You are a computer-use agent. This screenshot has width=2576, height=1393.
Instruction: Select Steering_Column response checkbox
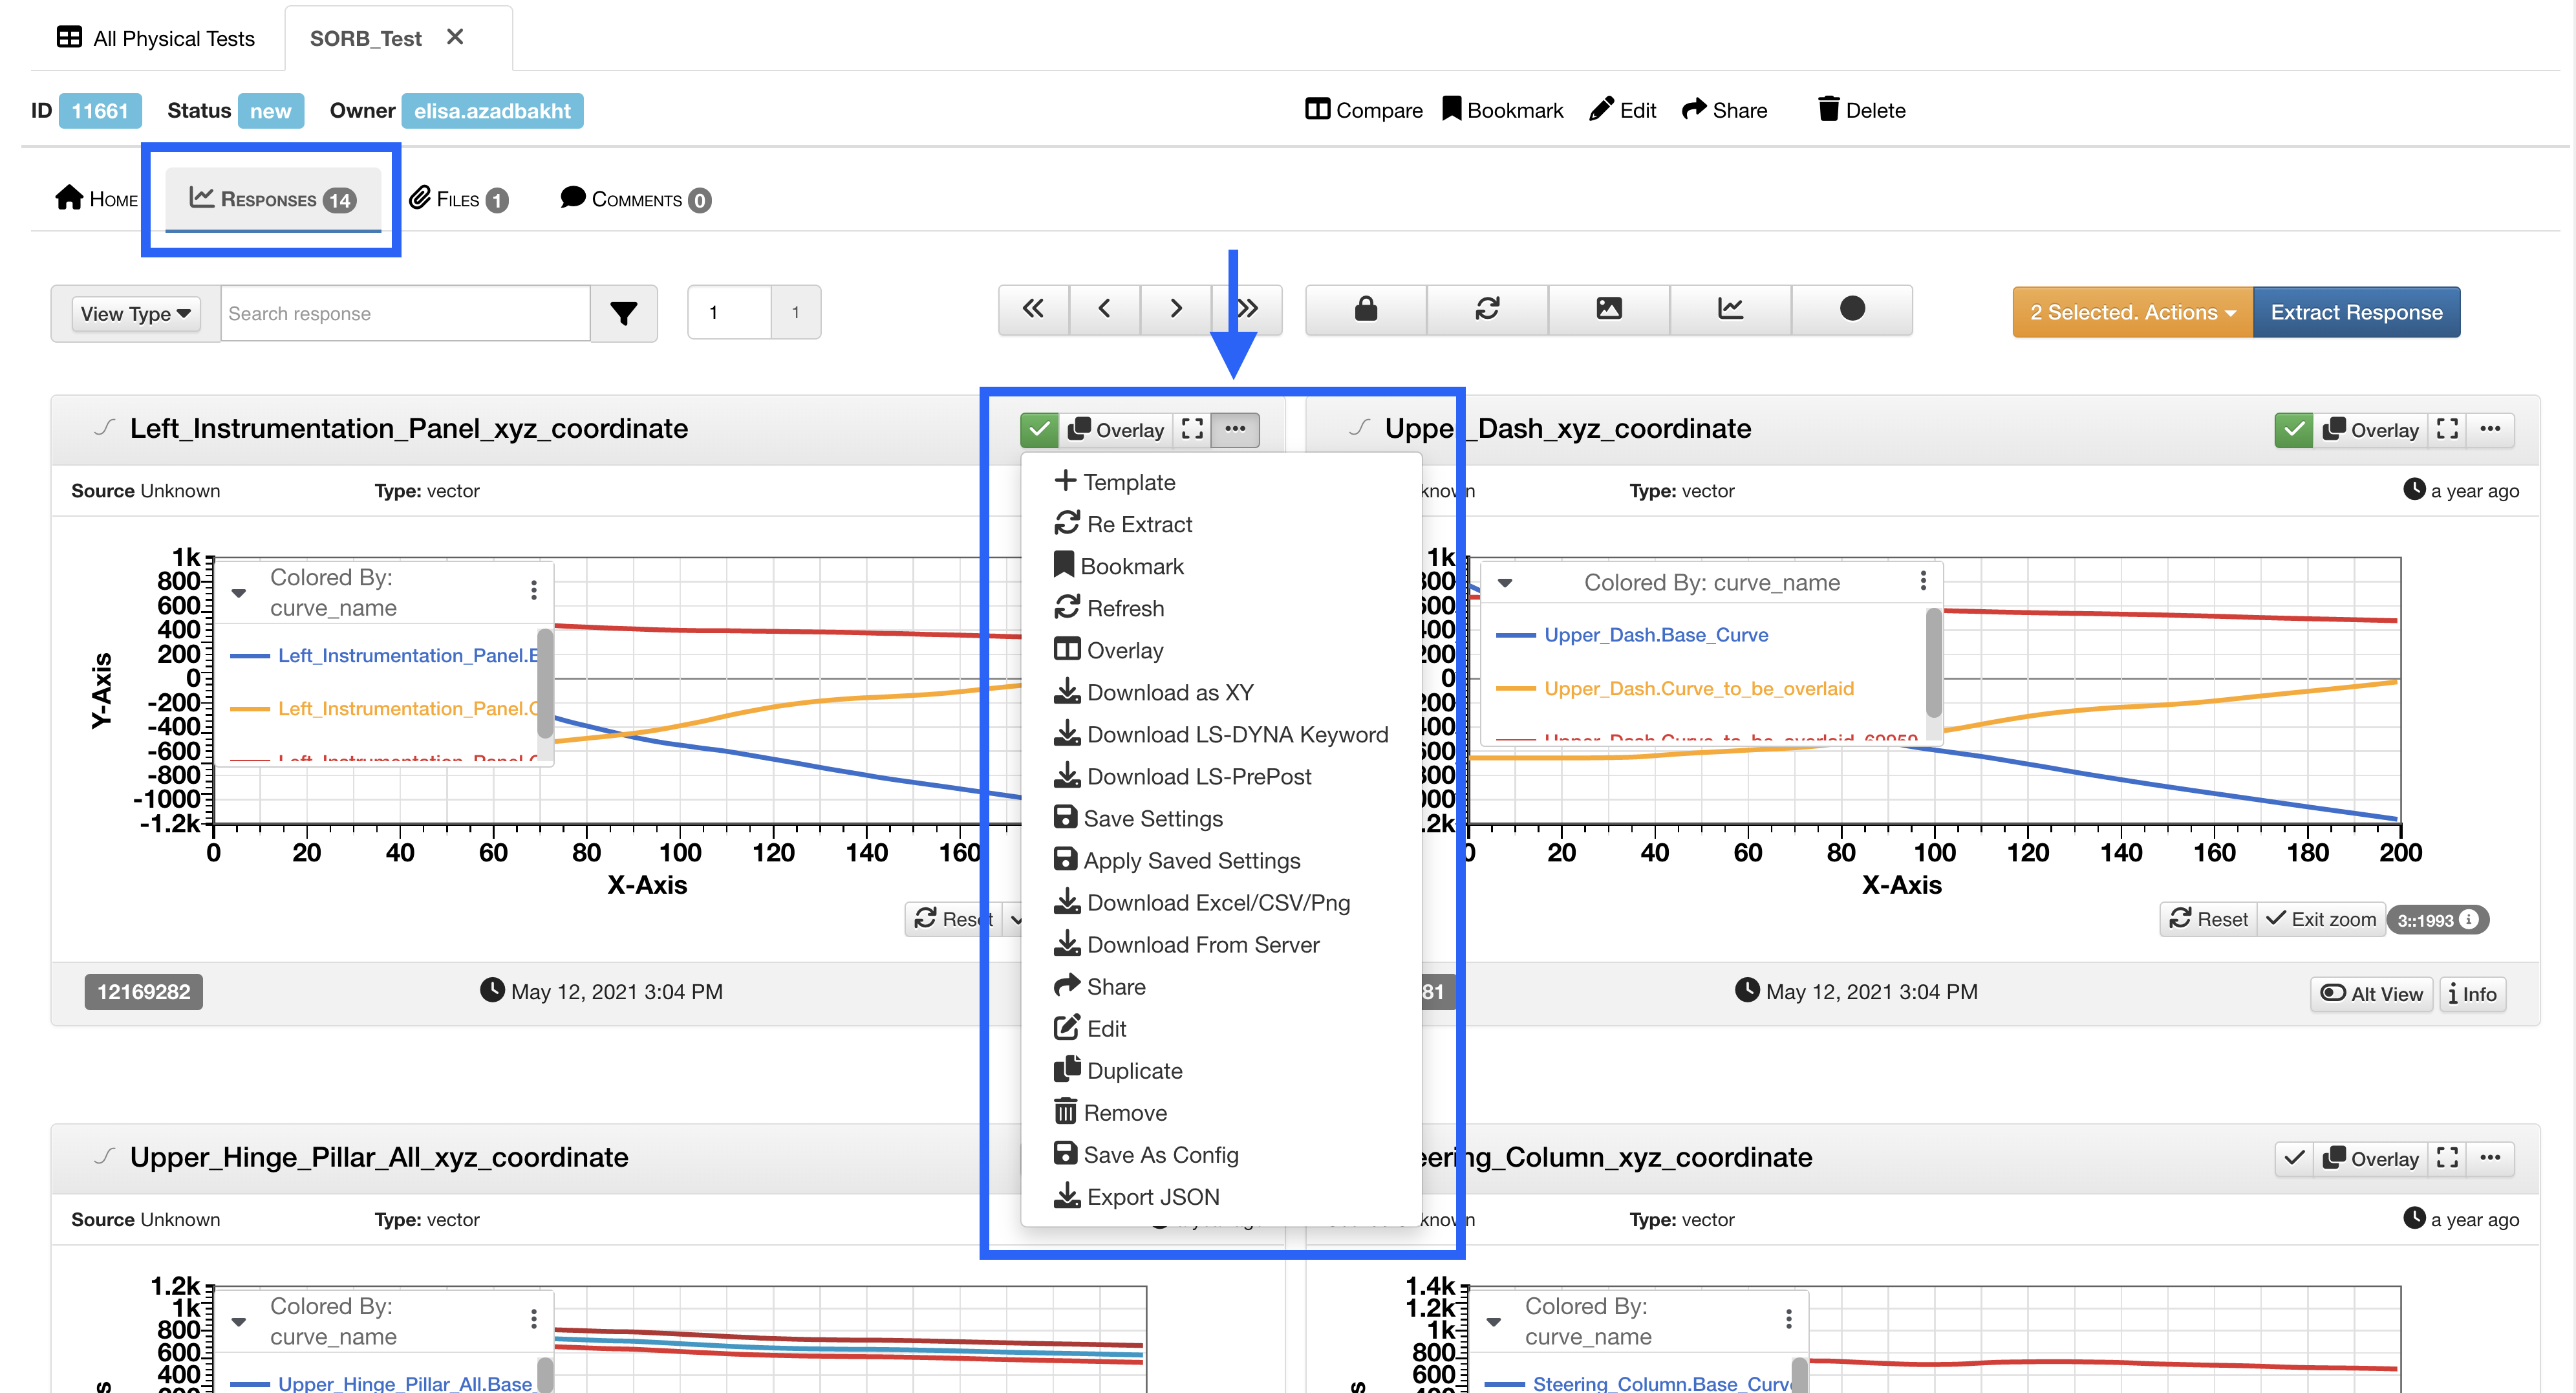[2294, 1159]
